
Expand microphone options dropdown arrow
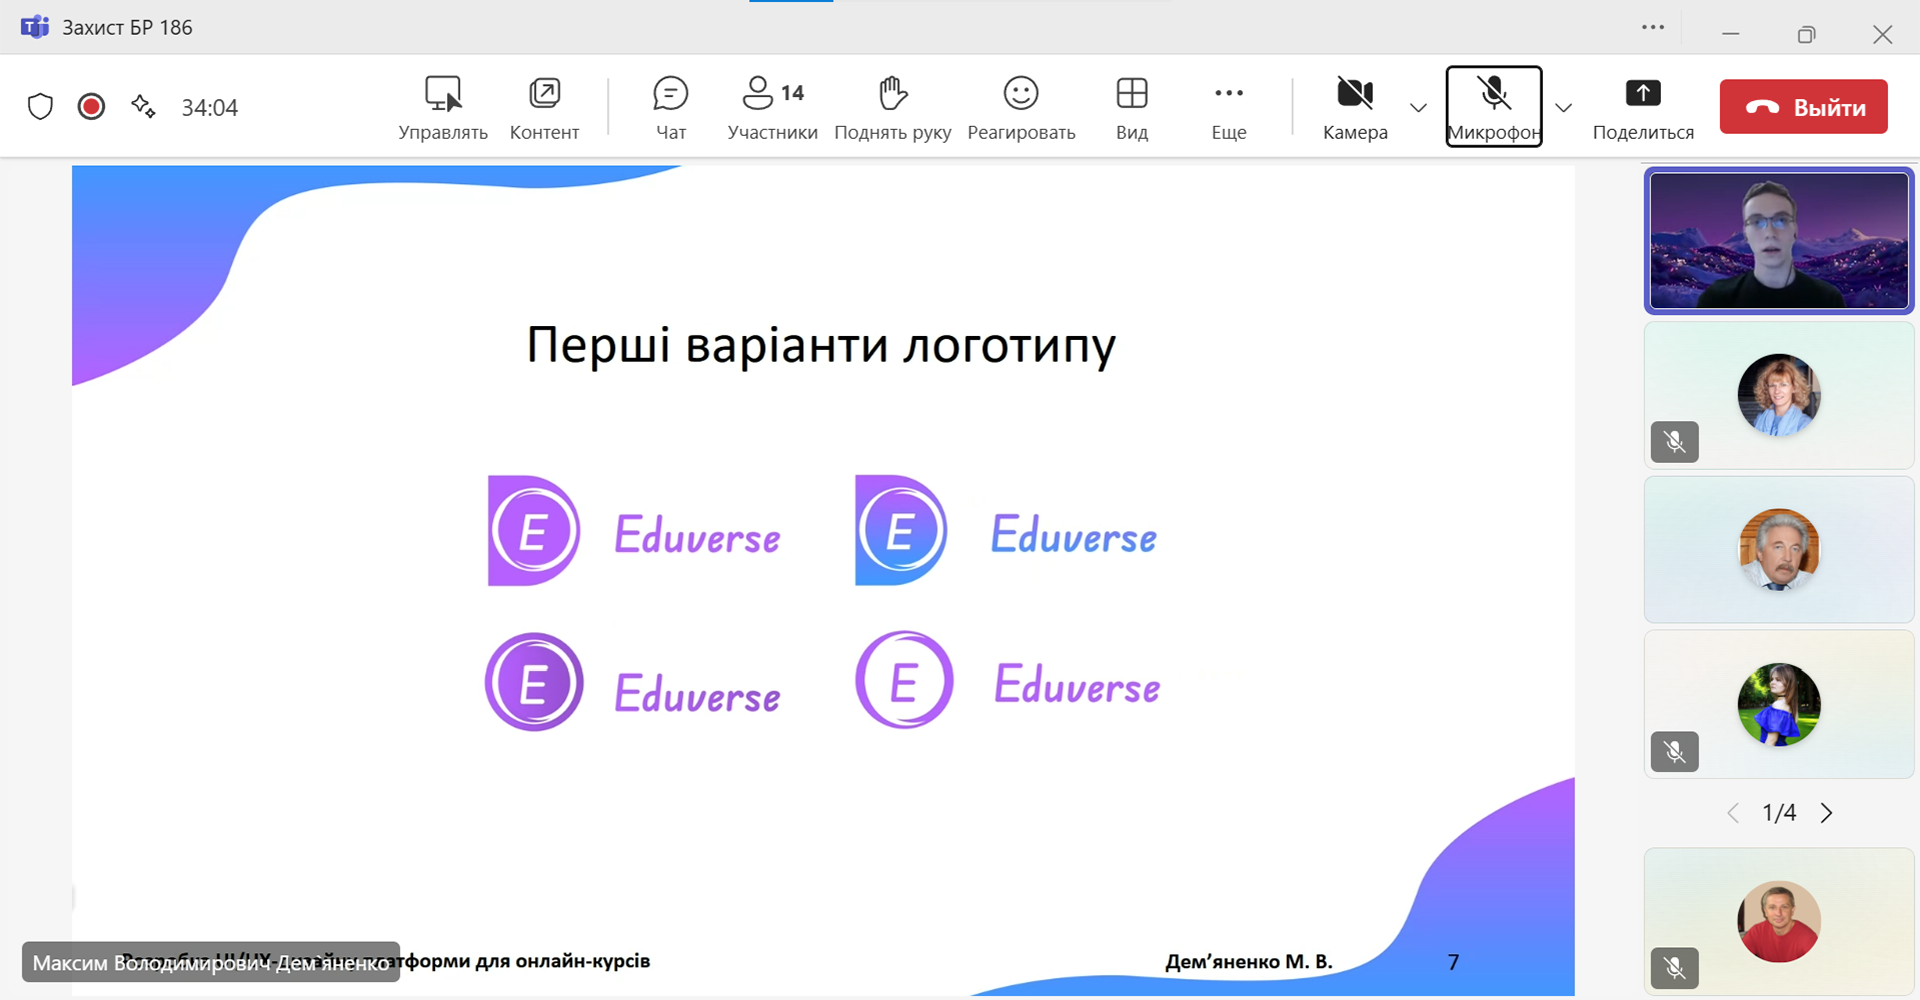click(1563, 108)
